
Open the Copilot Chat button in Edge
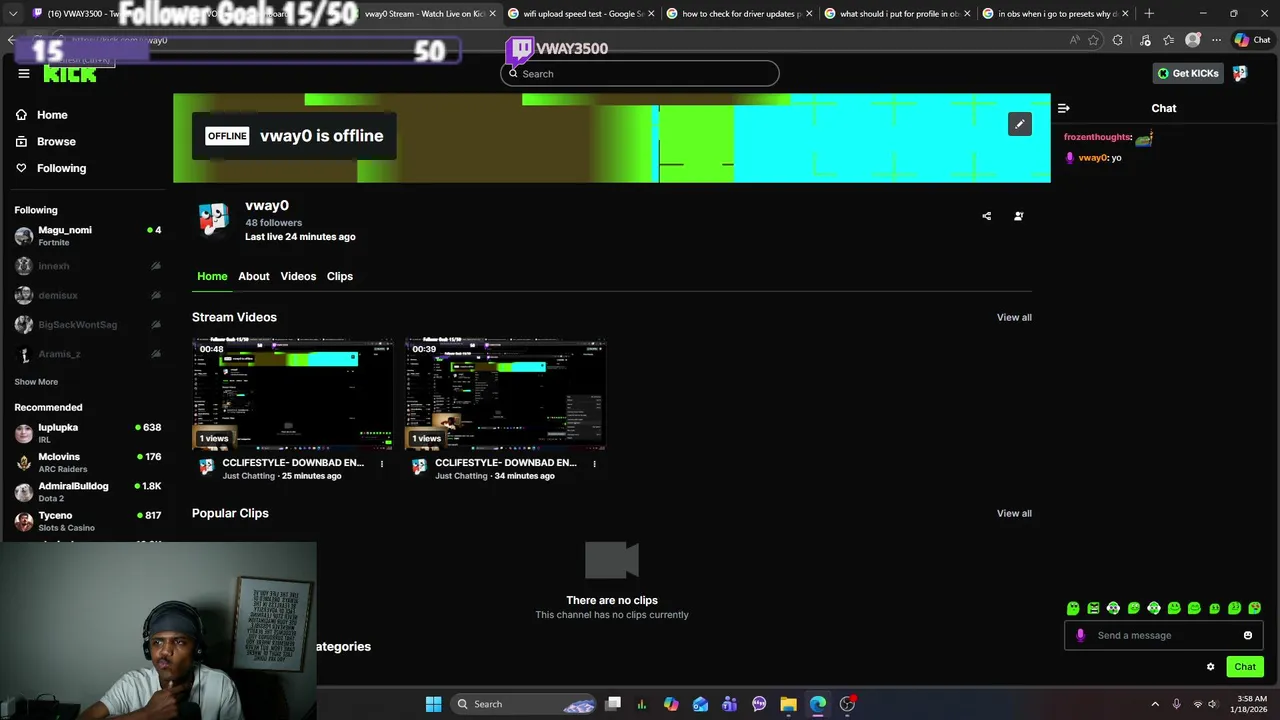(x=1252, y=40)
